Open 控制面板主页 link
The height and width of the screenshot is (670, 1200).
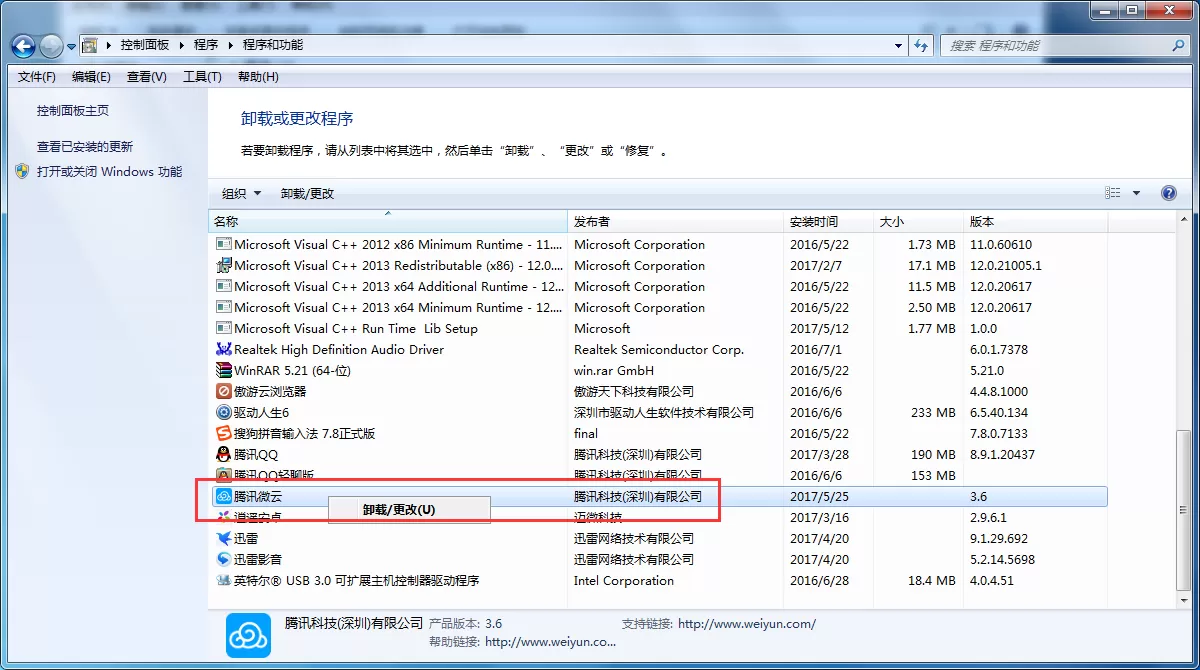[x=73, y=111]
